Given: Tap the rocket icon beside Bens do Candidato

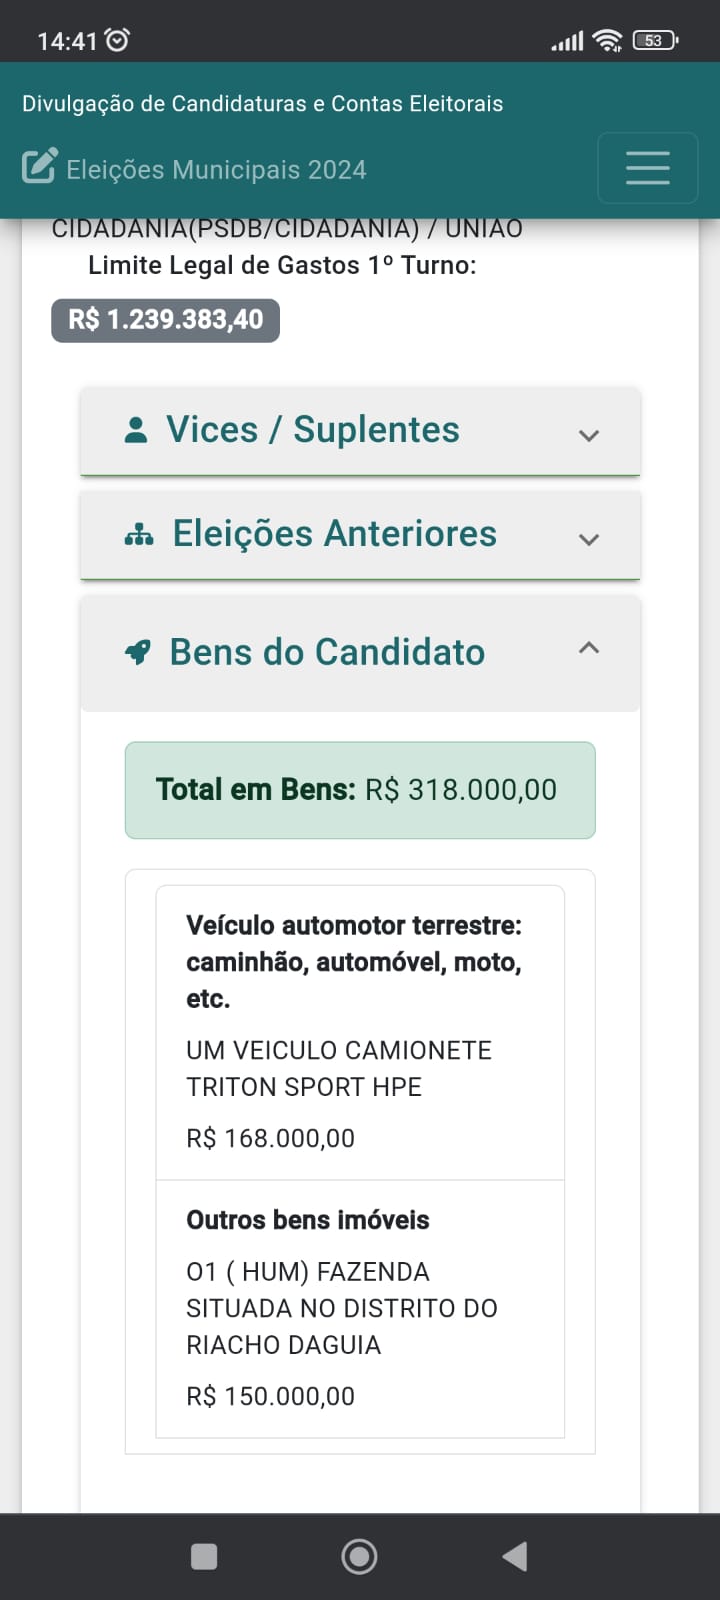Looking at the screenshot, I should pyautogui.click(x=138, y=653).
